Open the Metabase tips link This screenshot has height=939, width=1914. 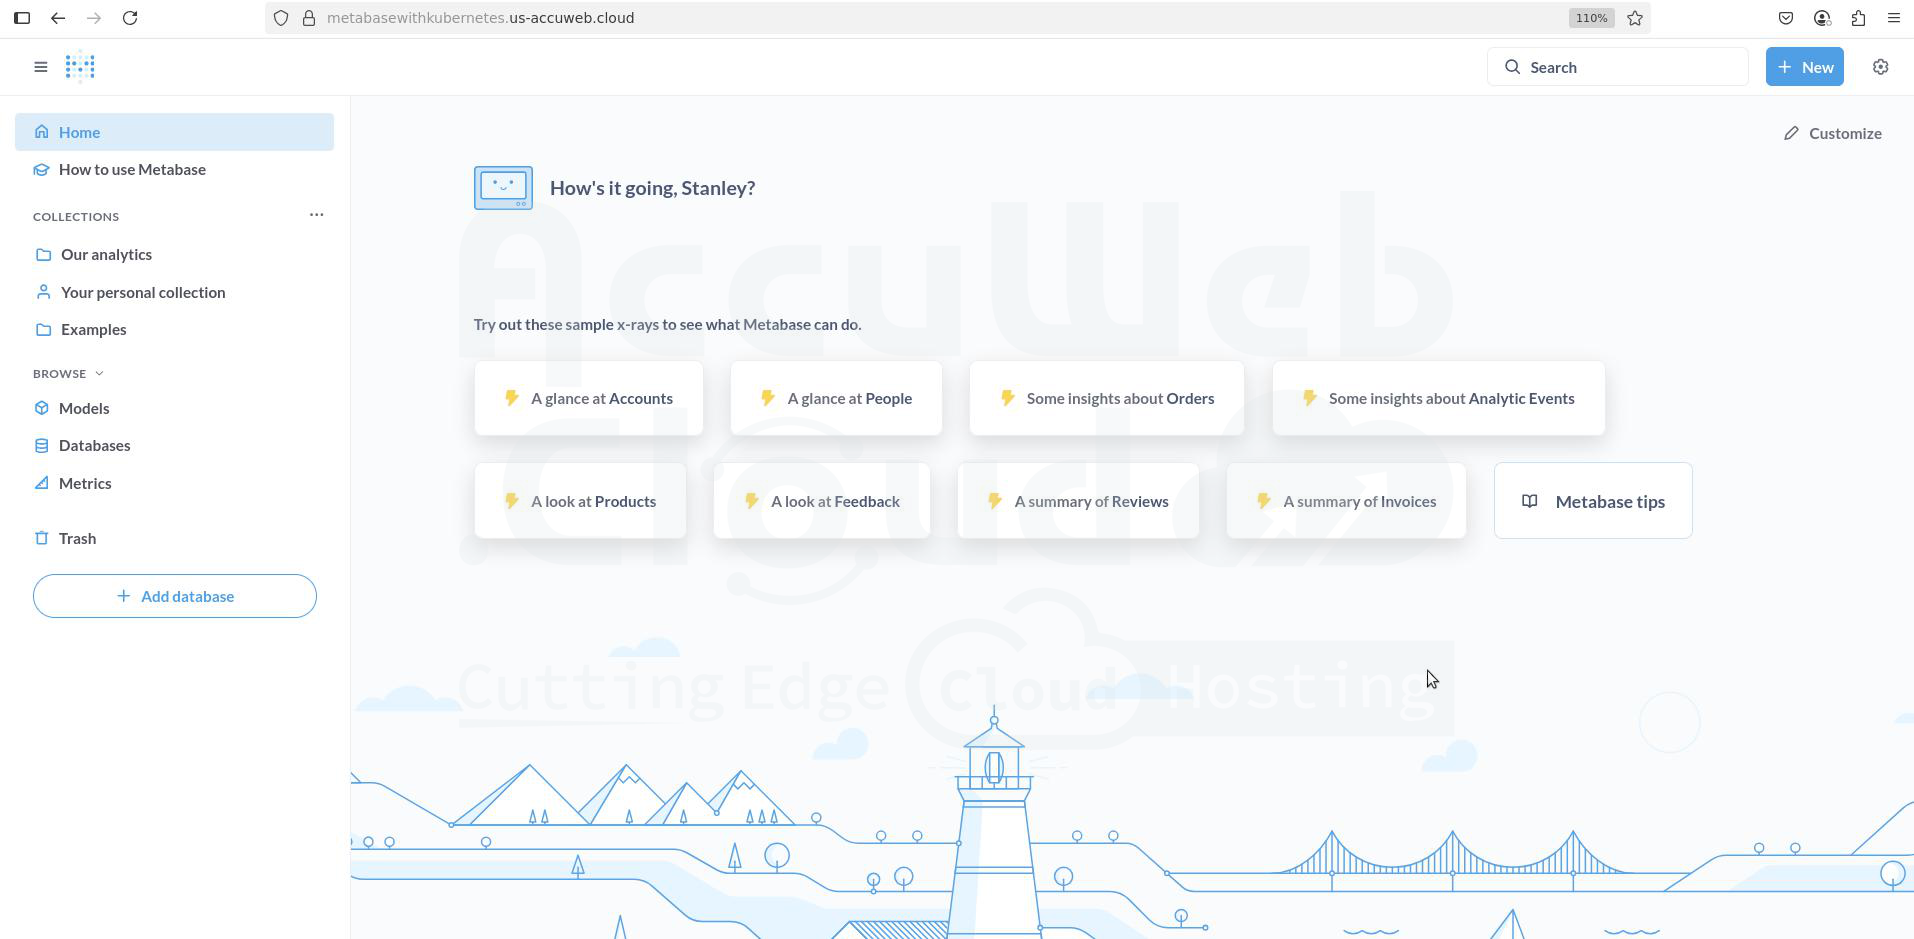coord(1593,501)
